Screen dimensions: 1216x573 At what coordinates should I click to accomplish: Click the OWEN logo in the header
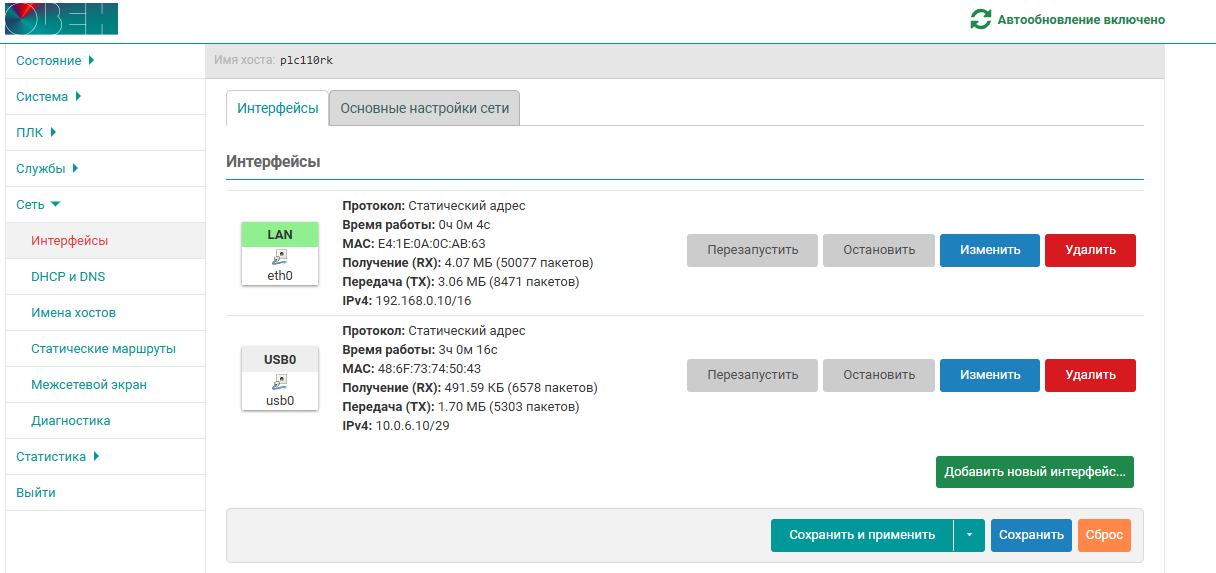click(61, 19)
